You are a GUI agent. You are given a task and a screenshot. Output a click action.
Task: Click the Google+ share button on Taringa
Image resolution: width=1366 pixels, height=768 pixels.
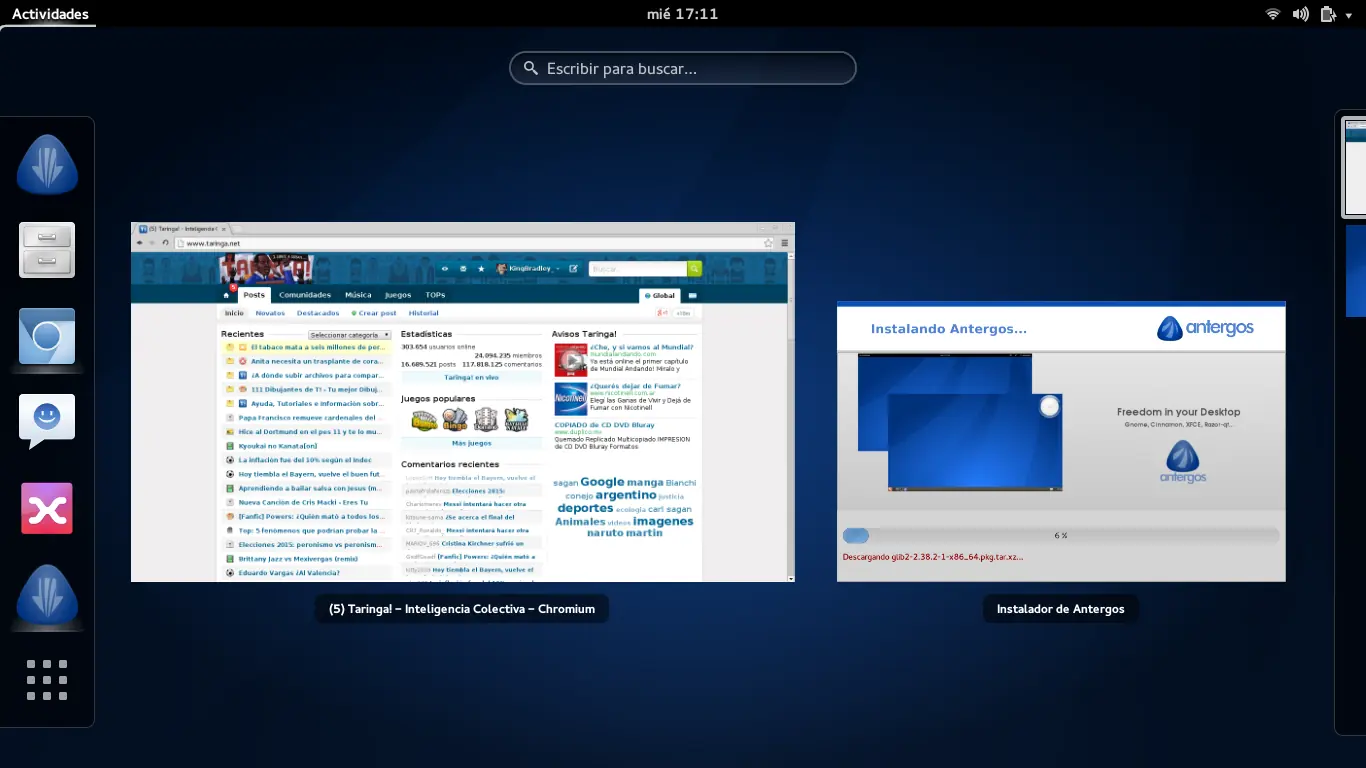coord(662,313)
